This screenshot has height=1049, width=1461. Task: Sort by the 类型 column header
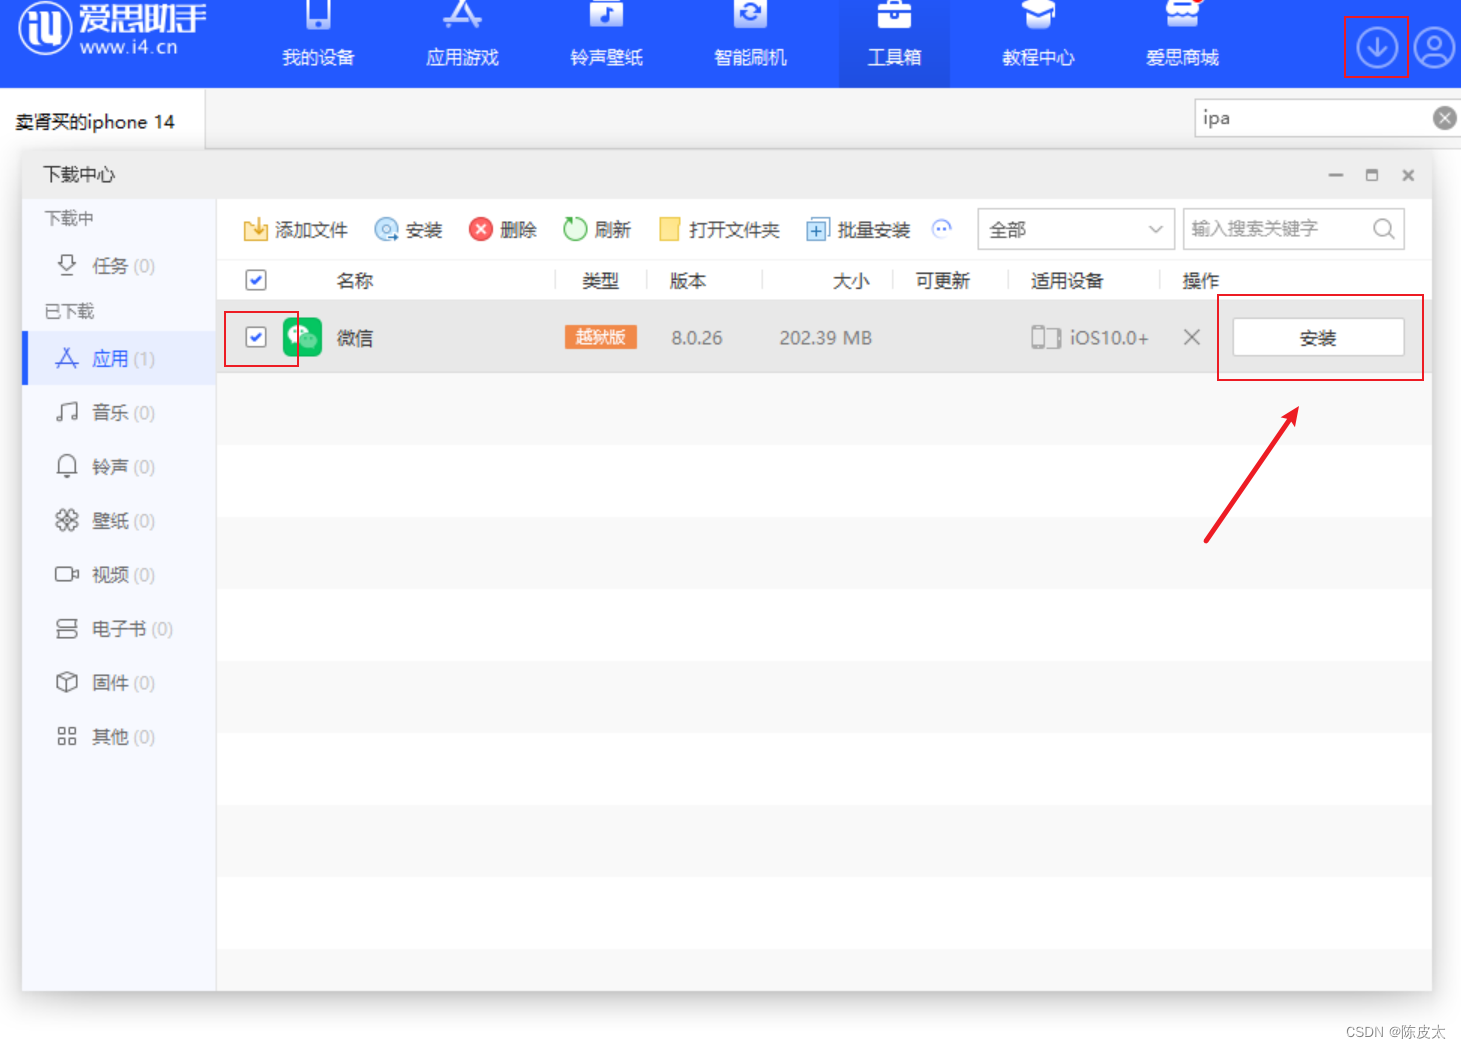pyautogui.click(x=601, y=281)
